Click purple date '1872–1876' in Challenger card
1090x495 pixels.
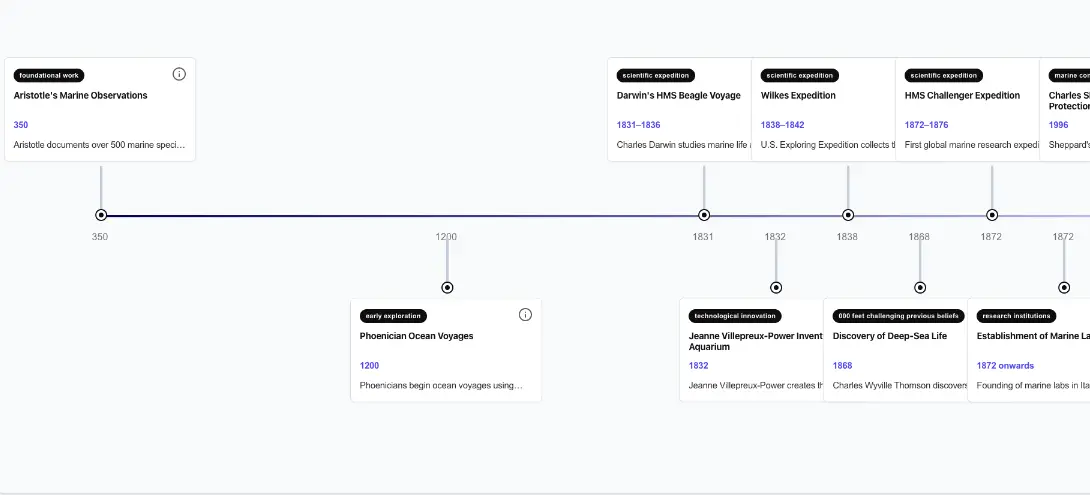pyautogui.click(x=926, y=125)
